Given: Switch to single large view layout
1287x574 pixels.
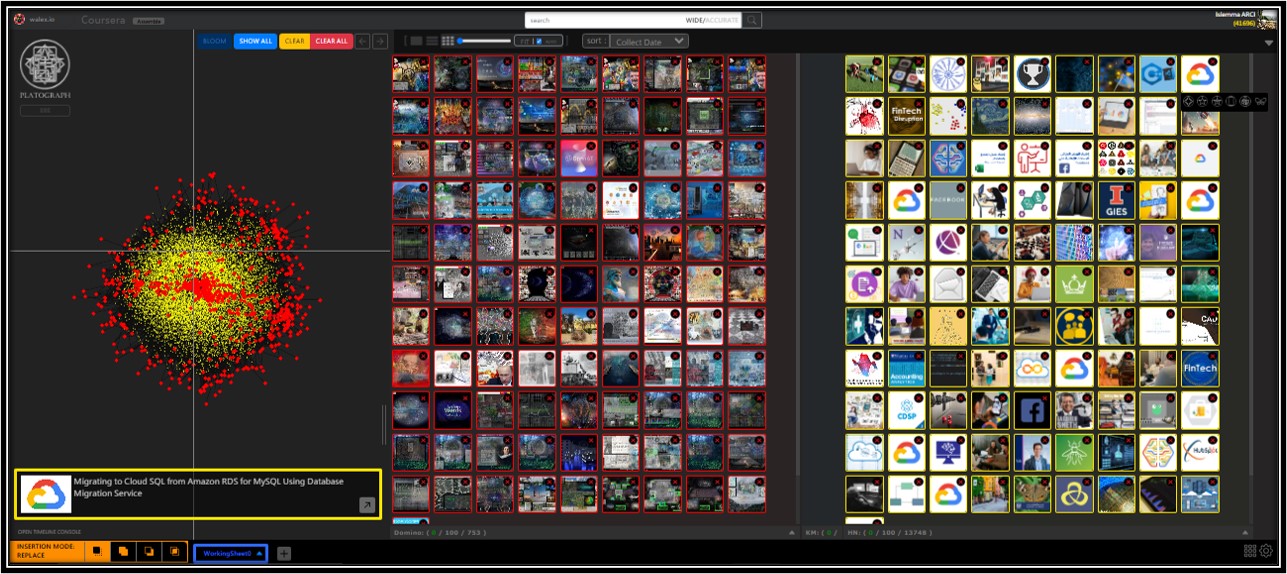Looking at the screenshot, I should coord(415,41).
